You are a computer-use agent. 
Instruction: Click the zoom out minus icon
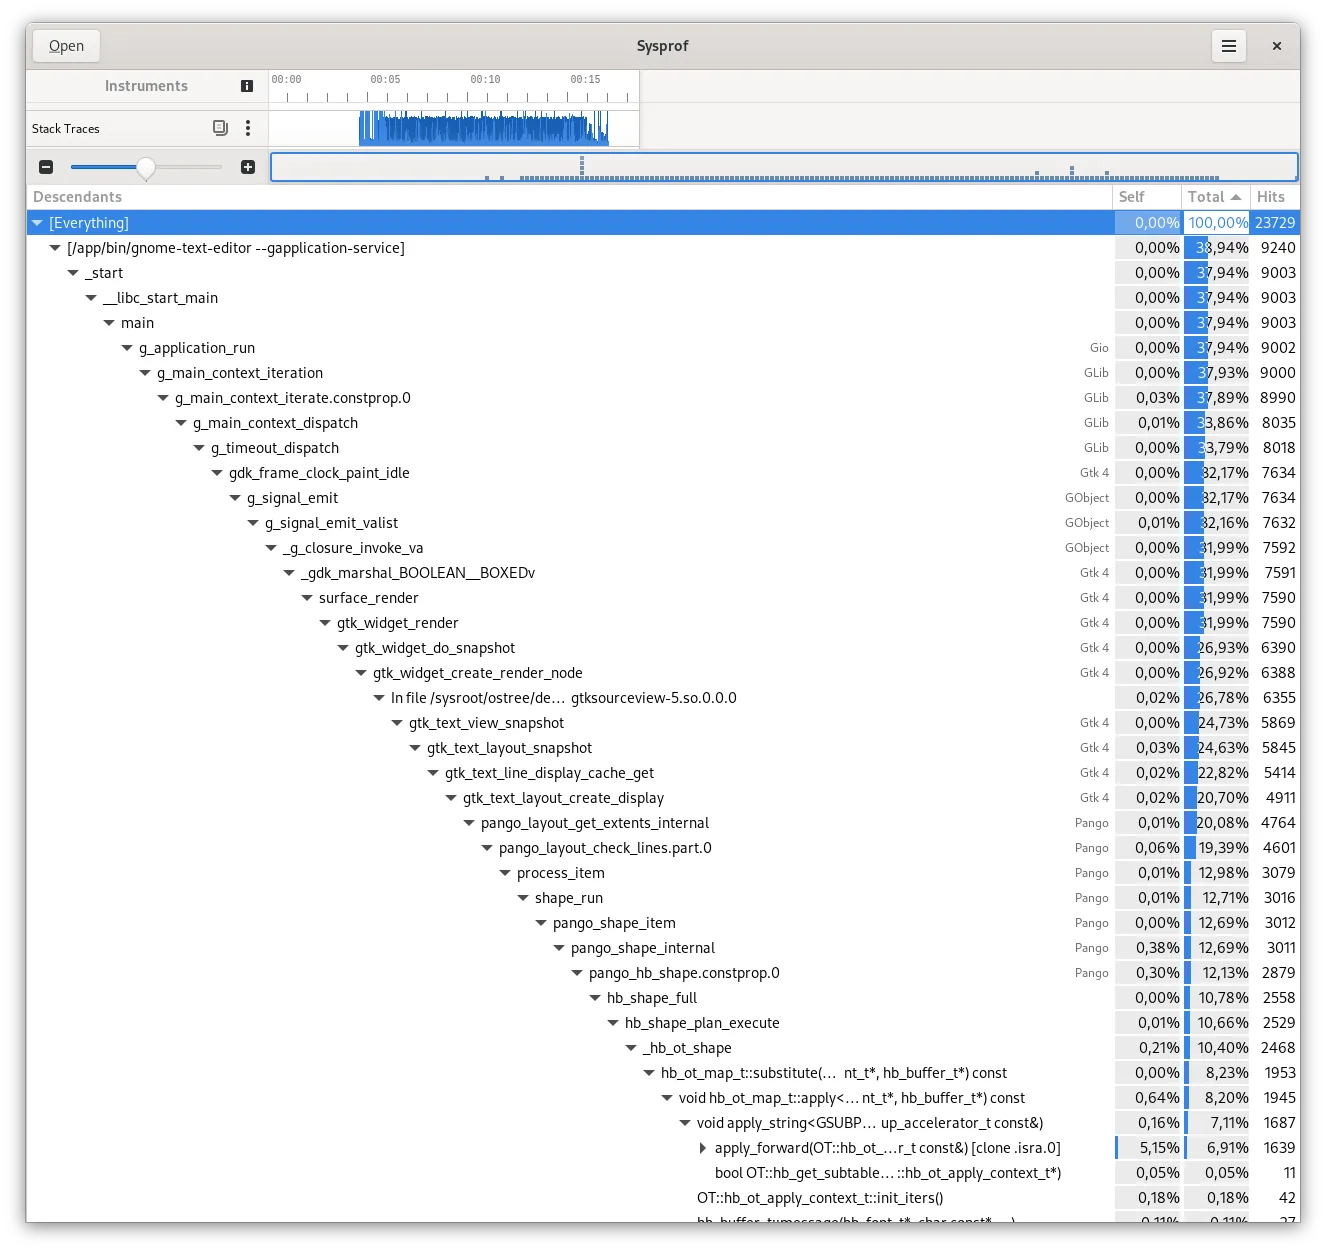[46, 167]
